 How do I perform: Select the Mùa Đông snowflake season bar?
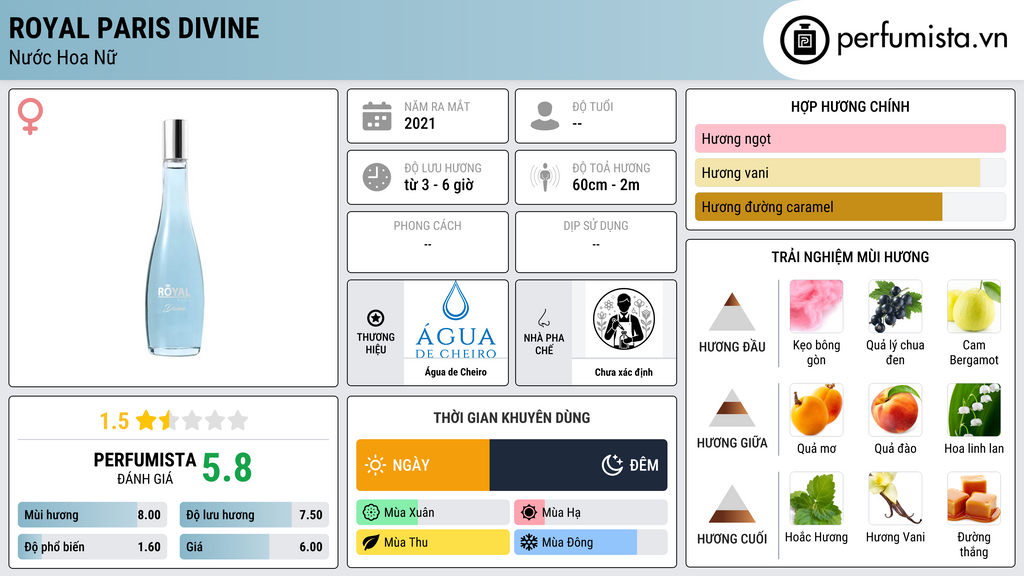[590, 542]
